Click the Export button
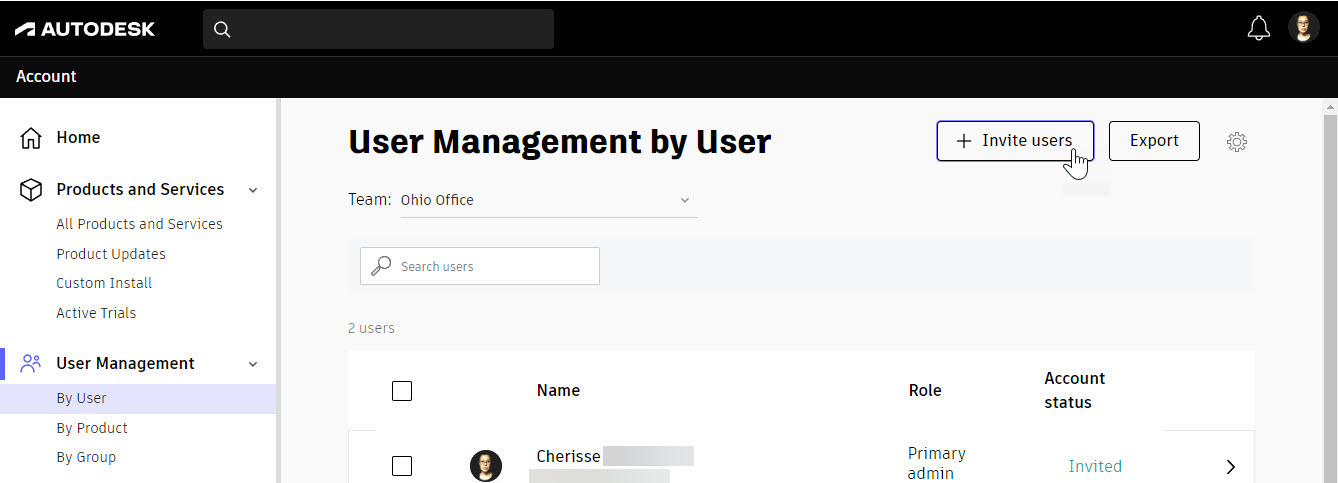This screenshot has height=483, width=1338. click(x=1154, y=141)
